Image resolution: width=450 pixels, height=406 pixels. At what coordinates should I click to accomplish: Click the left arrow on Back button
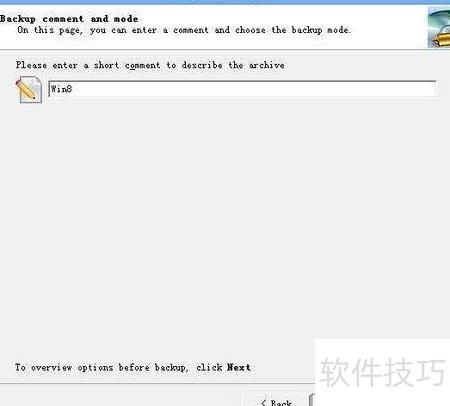(x=264, y=403)
